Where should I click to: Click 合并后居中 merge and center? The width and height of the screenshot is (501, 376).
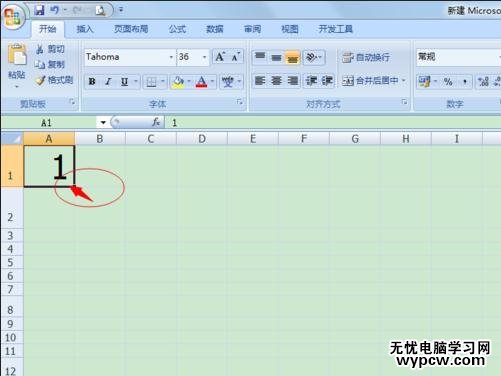pos(370,81)
